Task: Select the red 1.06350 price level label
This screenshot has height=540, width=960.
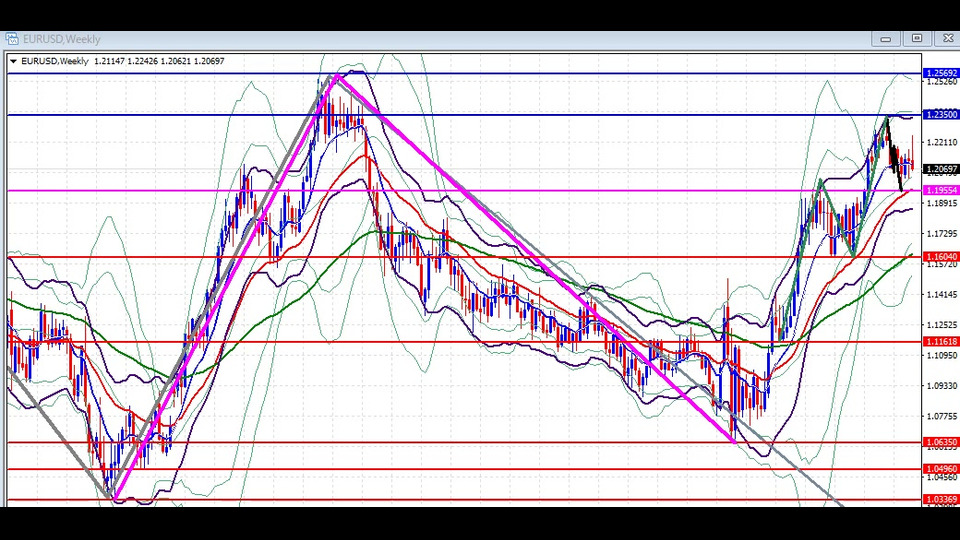Action: coord(941,441)
